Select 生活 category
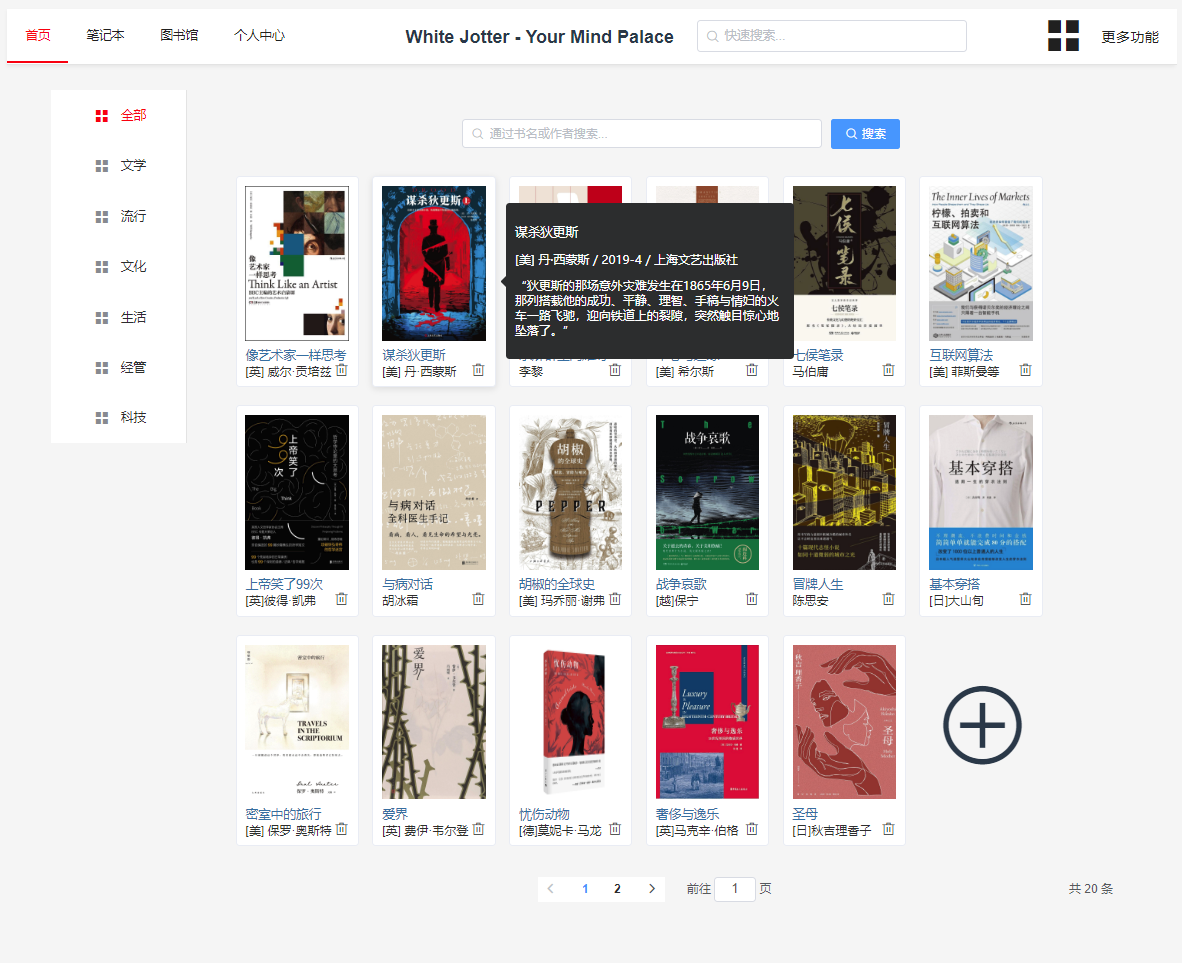 pos(118,317)
